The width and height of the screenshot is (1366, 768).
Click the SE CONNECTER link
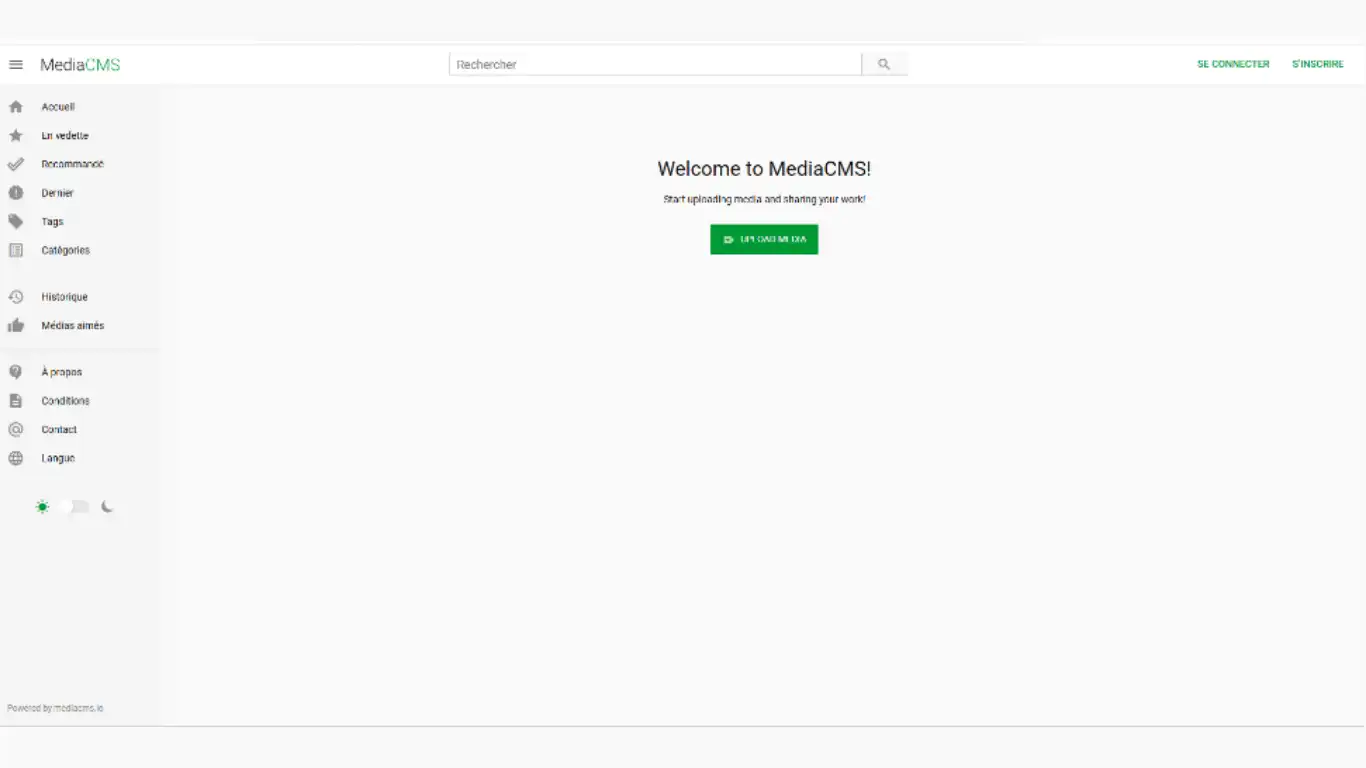[1232, 63]
